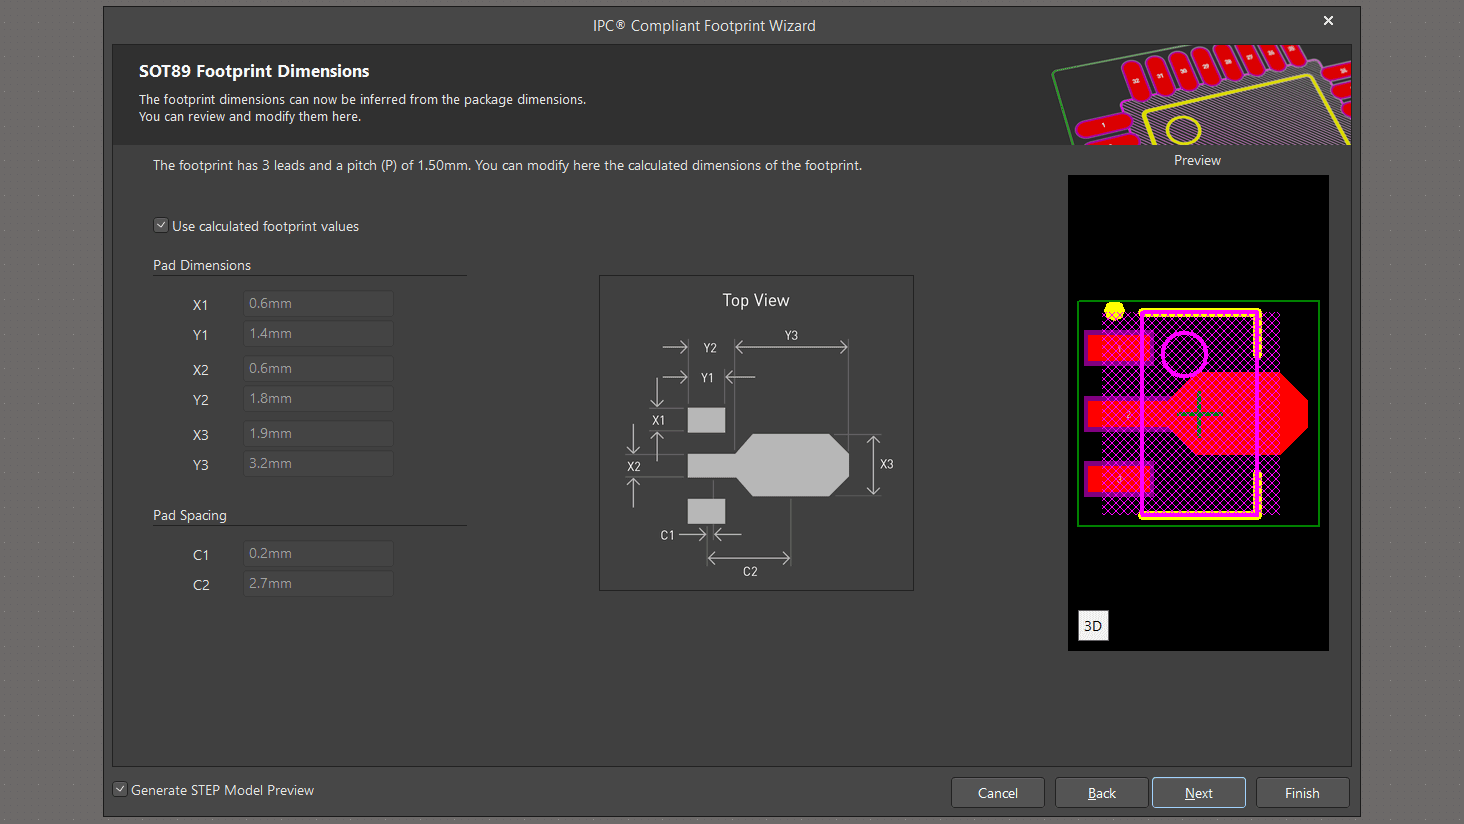The image size is (1464, 824).
Task: Toggle Use calculated footprint values checkbox
Action: [x=161, y=226]
